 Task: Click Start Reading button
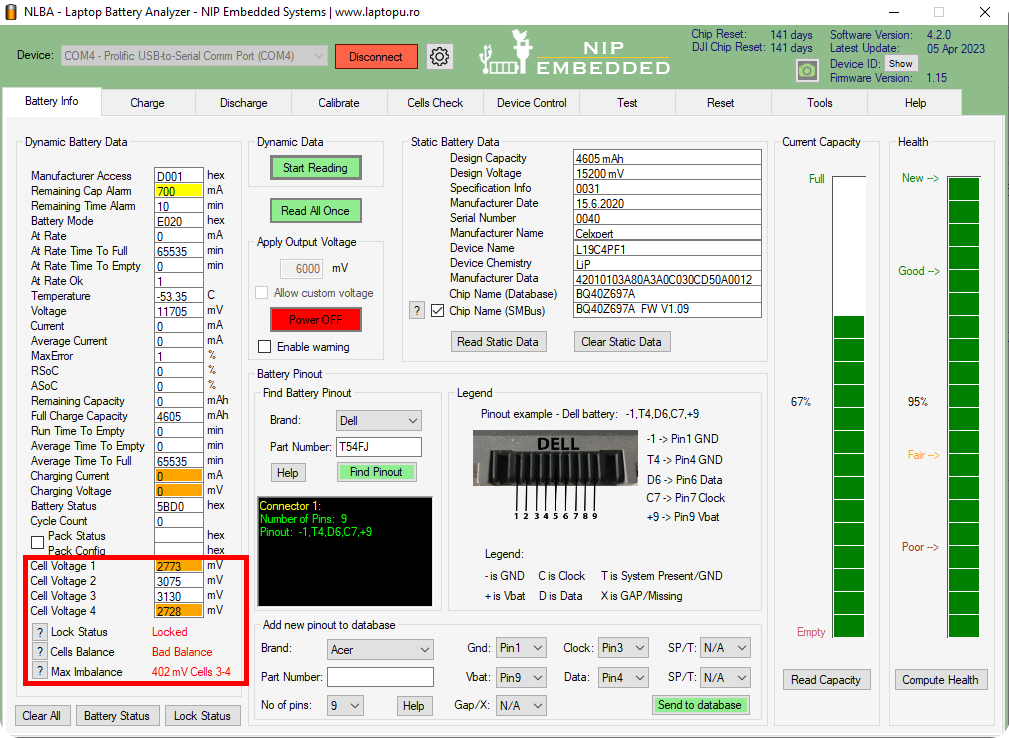[315, 168]
